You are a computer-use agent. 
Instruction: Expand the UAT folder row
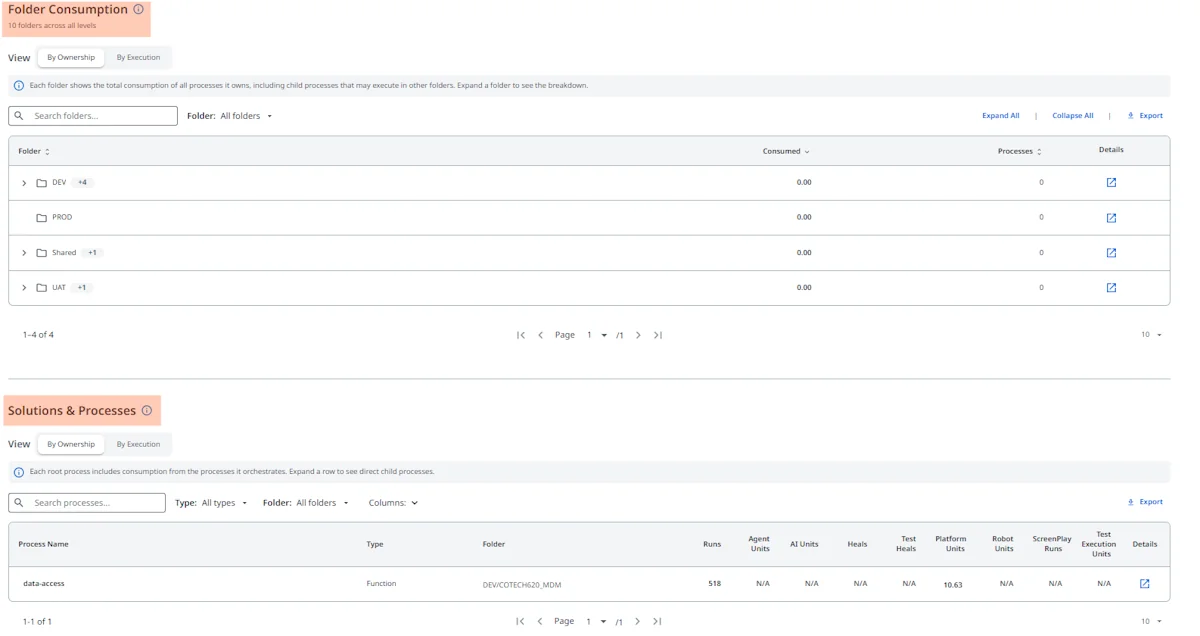point(24,288)
